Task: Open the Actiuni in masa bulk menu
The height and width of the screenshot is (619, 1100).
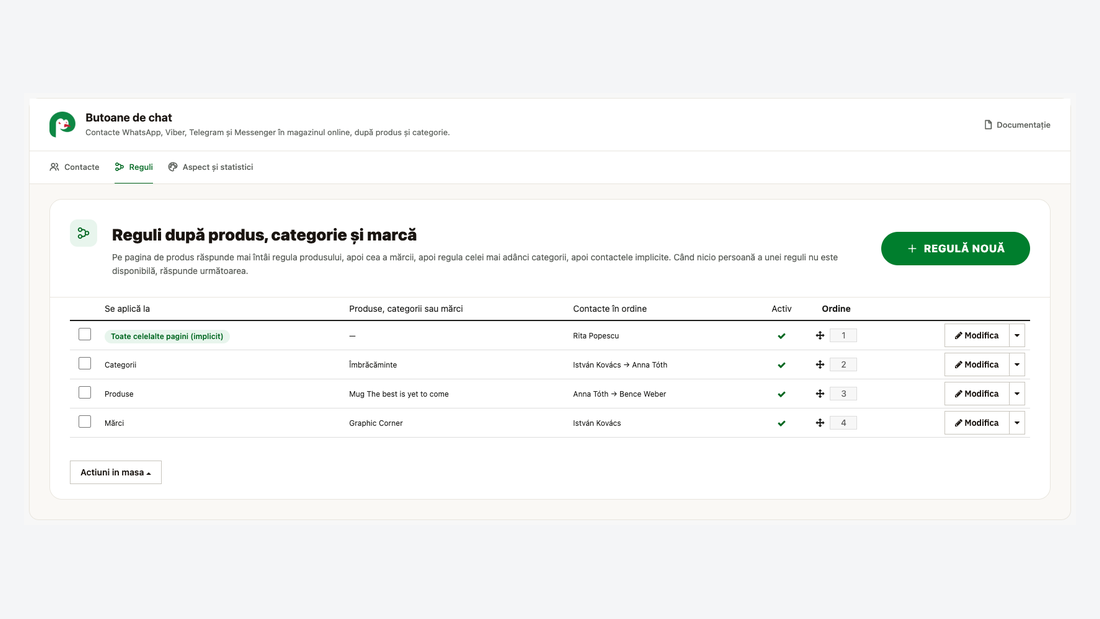Action: pyautogui.click(x=116, y=472)
